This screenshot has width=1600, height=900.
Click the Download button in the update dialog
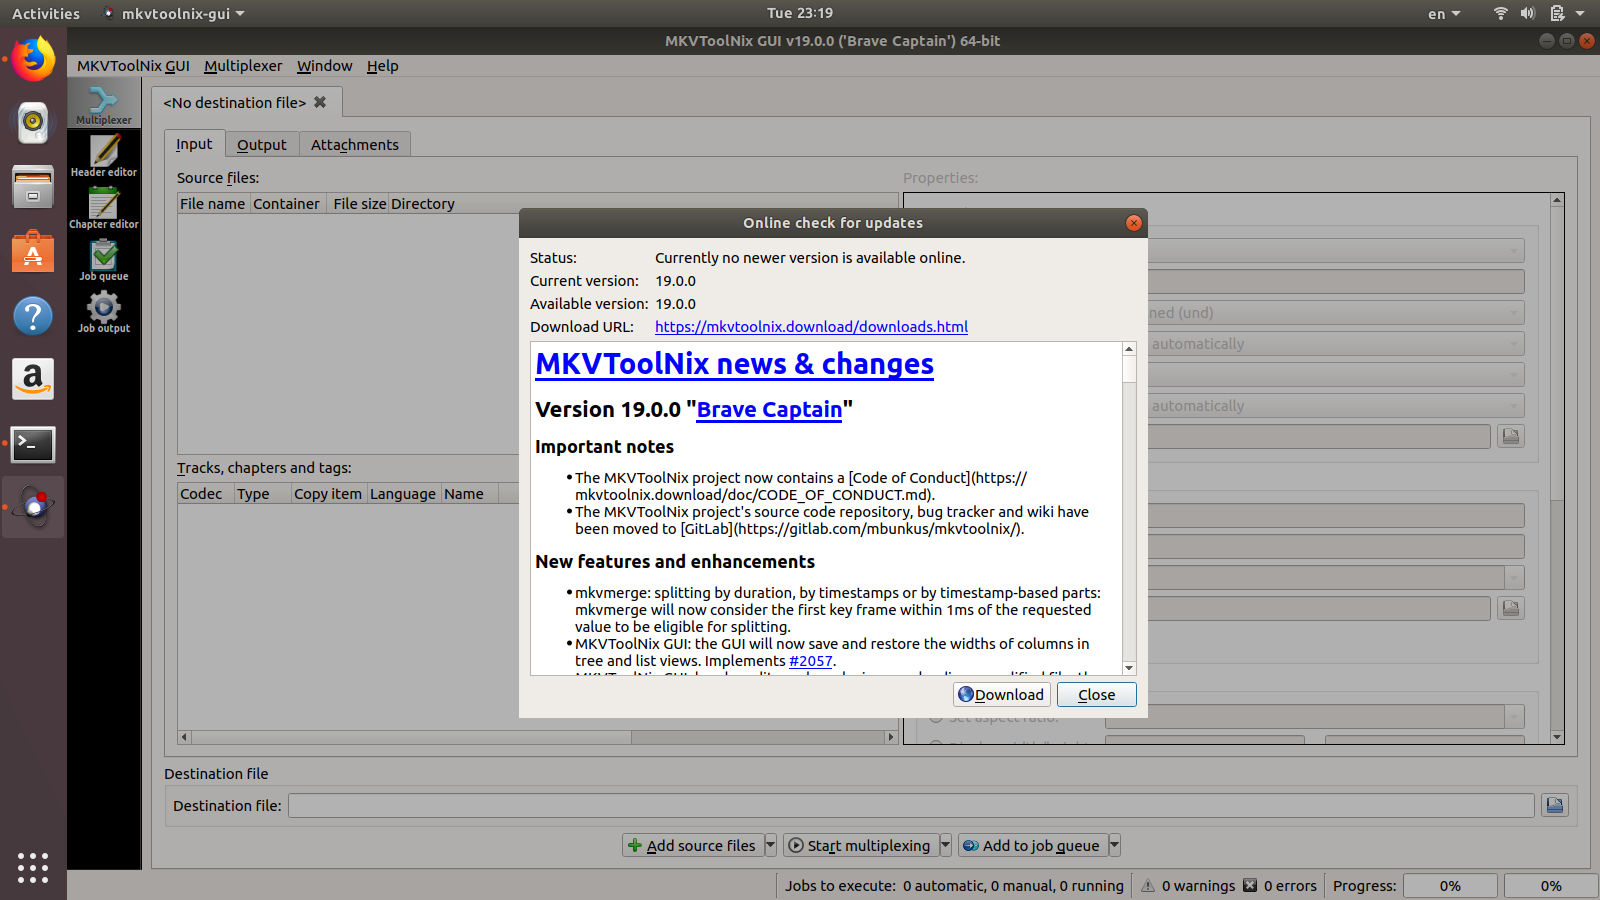coord(1001,694)
